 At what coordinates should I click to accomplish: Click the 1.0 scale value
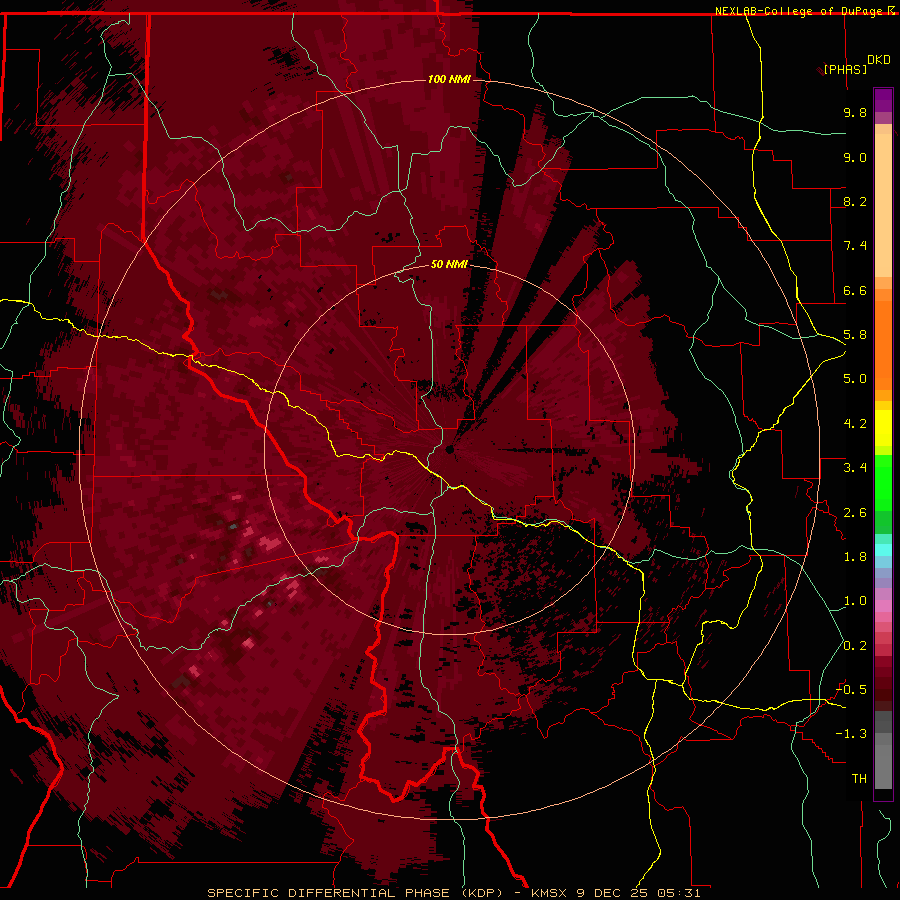(855, 601)
